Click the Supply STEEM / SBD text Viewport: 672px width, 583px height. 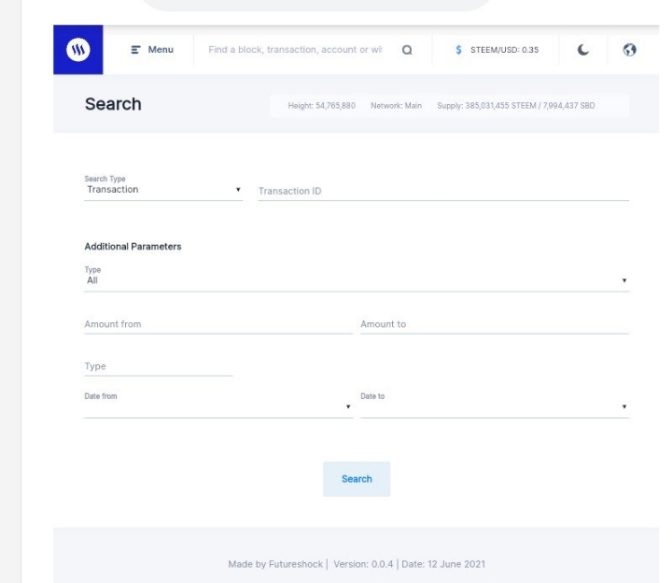[516, 105]
